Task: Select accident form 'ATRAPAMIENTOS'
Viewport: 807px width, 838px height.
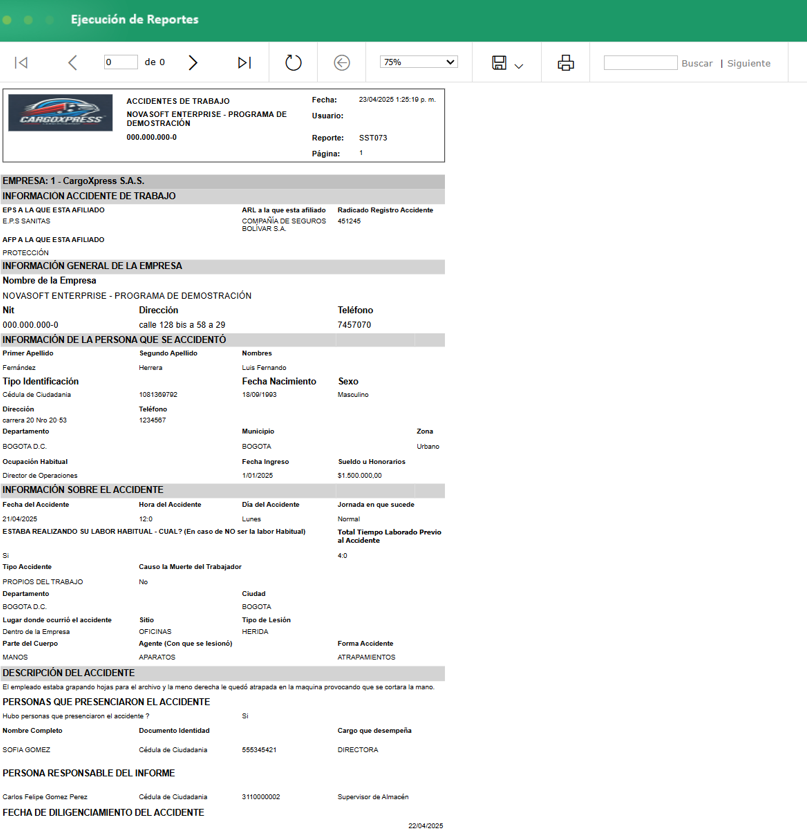Action: click(x=367, y=657)
